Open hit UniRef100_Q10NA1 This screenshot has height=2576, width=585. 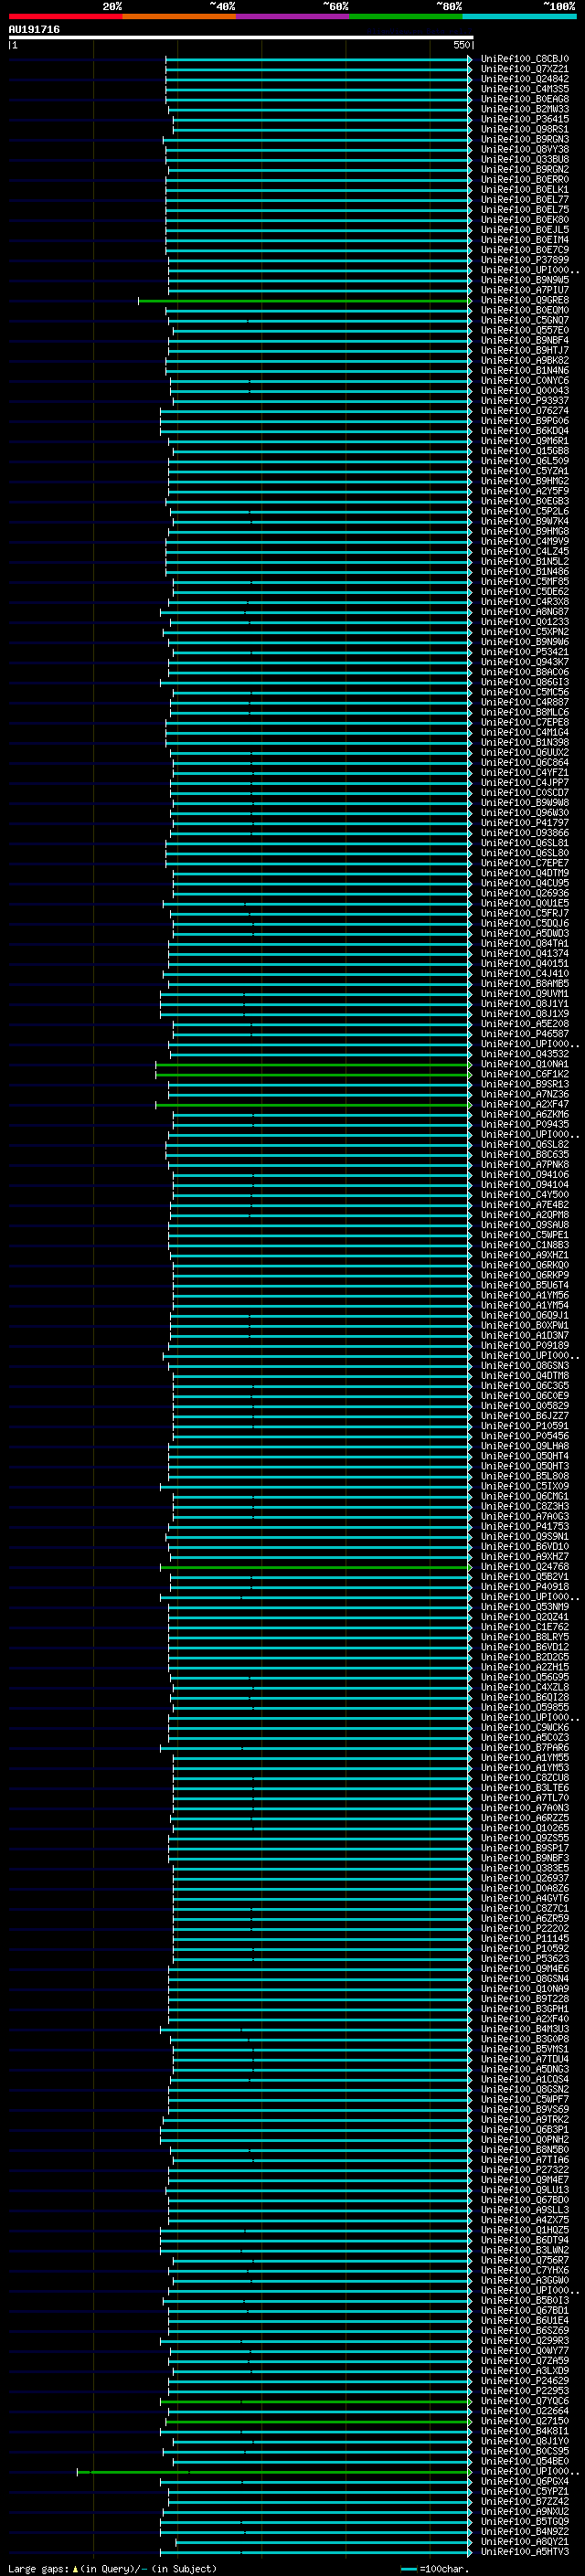[524, 1063]
